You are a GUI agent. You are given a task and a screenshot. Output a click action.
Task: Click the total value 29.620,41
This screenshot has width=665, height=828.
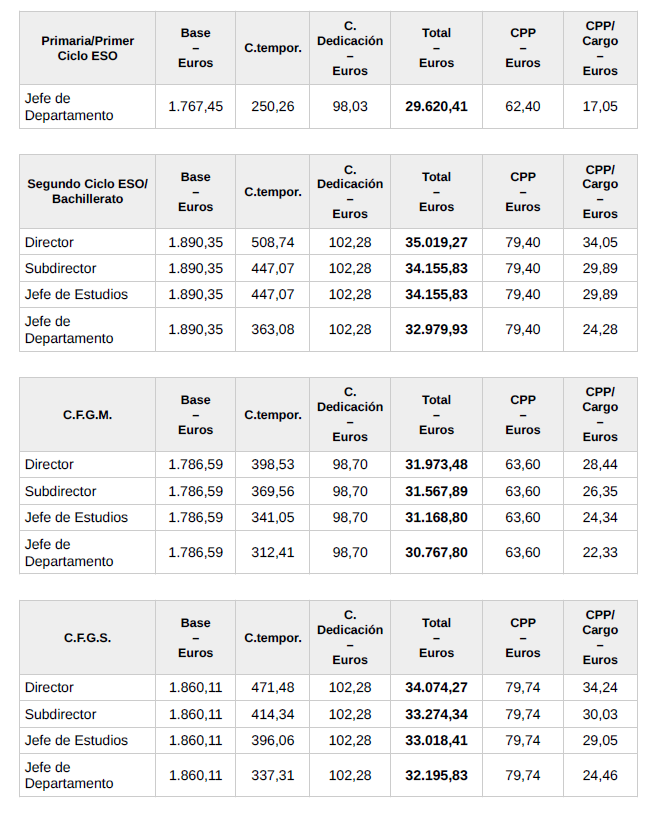(436, 106)
